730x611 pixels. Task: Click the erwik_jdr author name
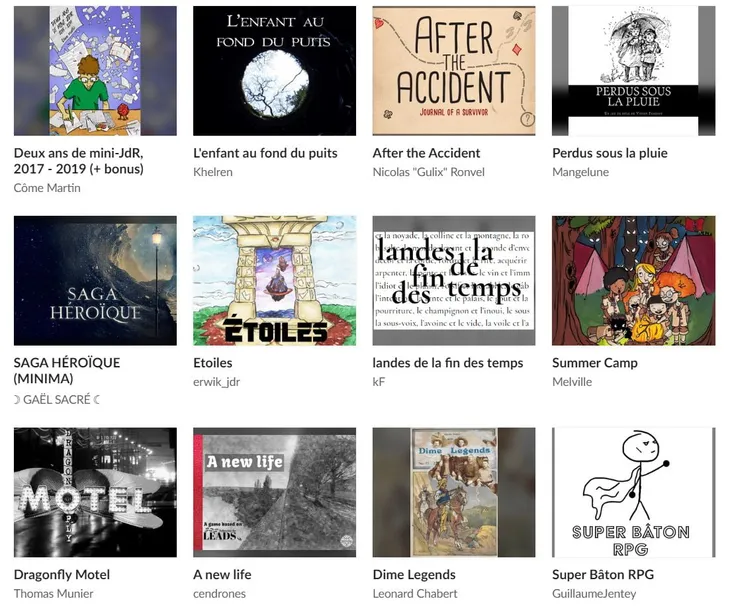point(216,382)
